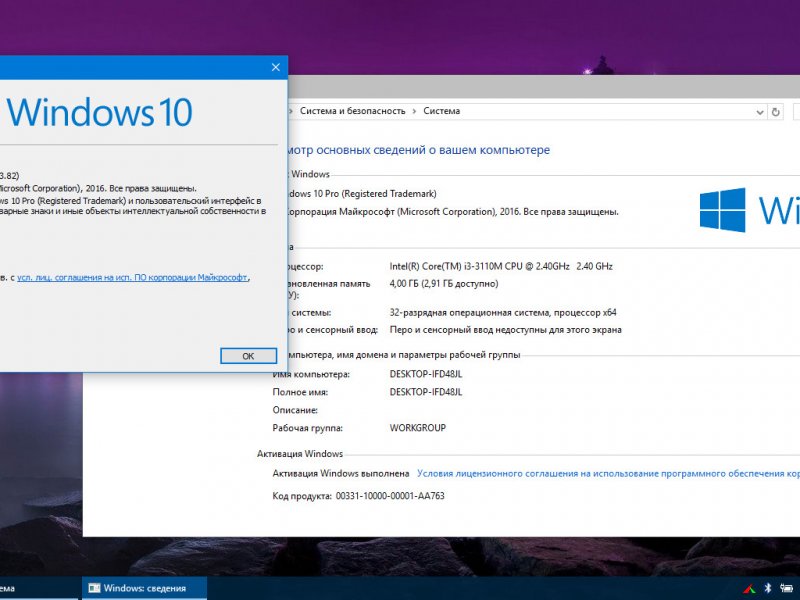The image size is (800, 600).
Task: Click the 'Windows 10' logo text in the dialog
Action: pos(99,112)
